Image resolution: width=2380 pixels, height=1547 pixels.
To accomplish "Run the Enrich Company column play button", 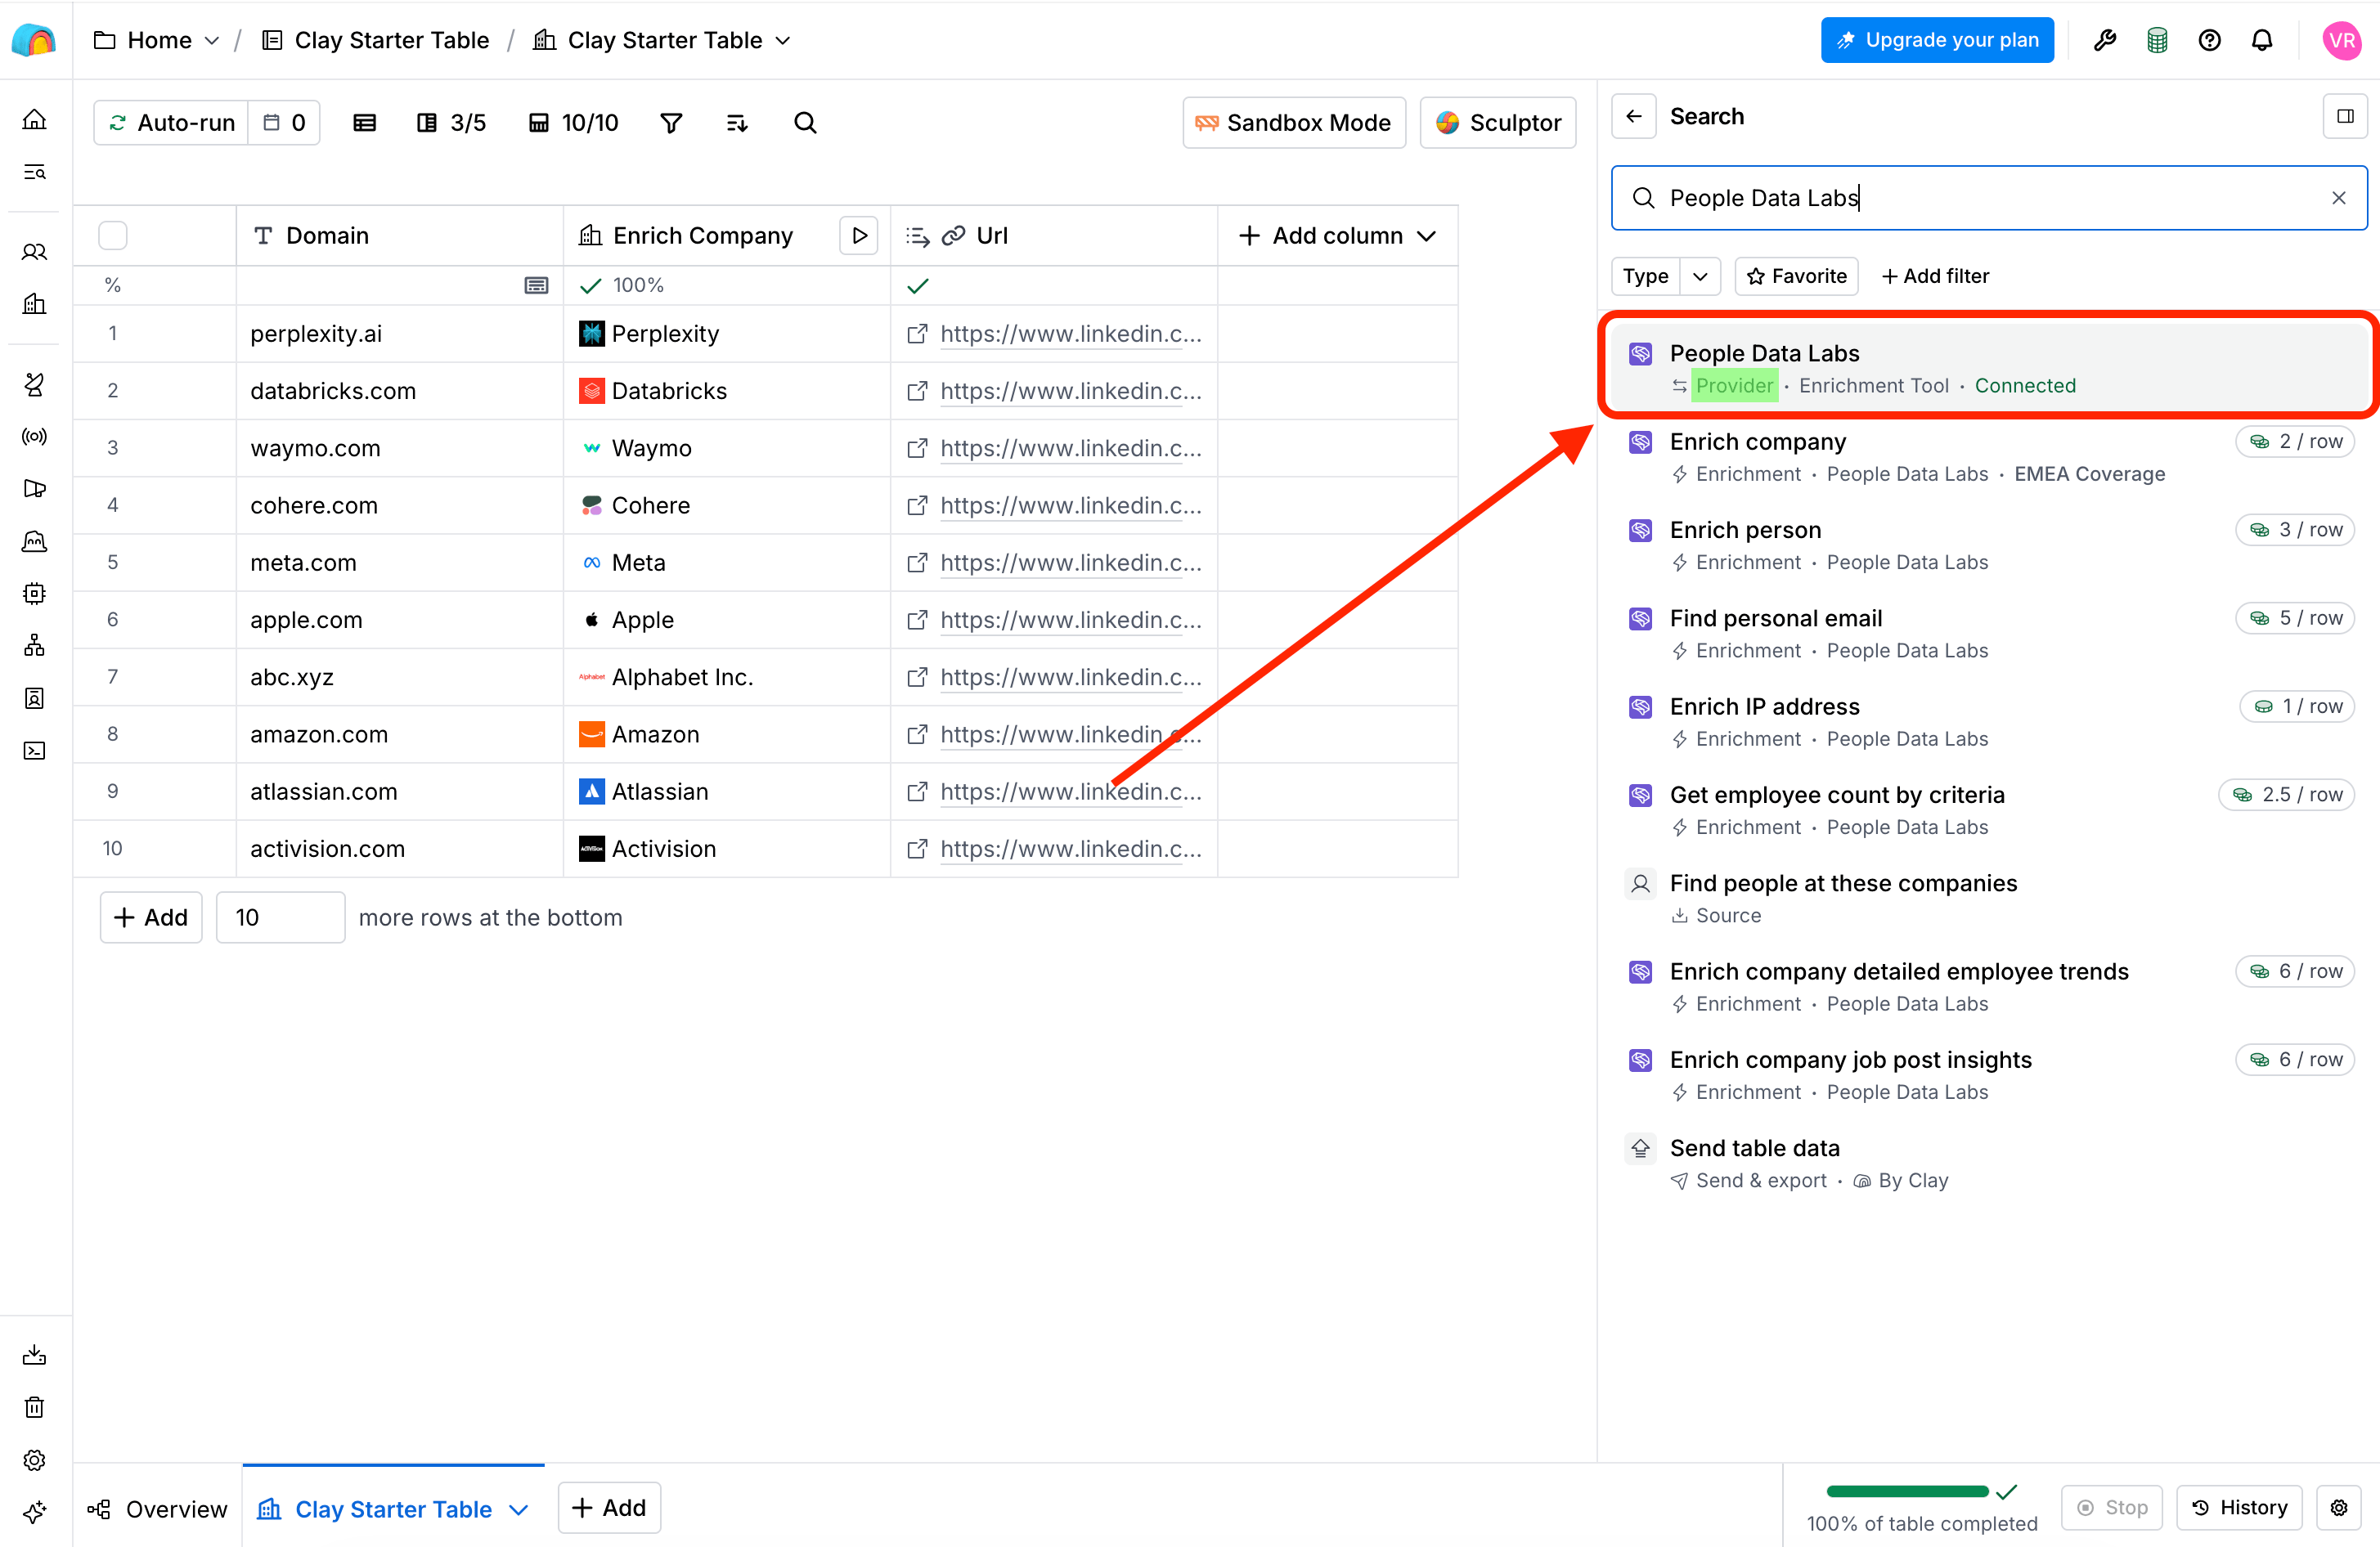I will pyautogui.click(x=859, y=235).
